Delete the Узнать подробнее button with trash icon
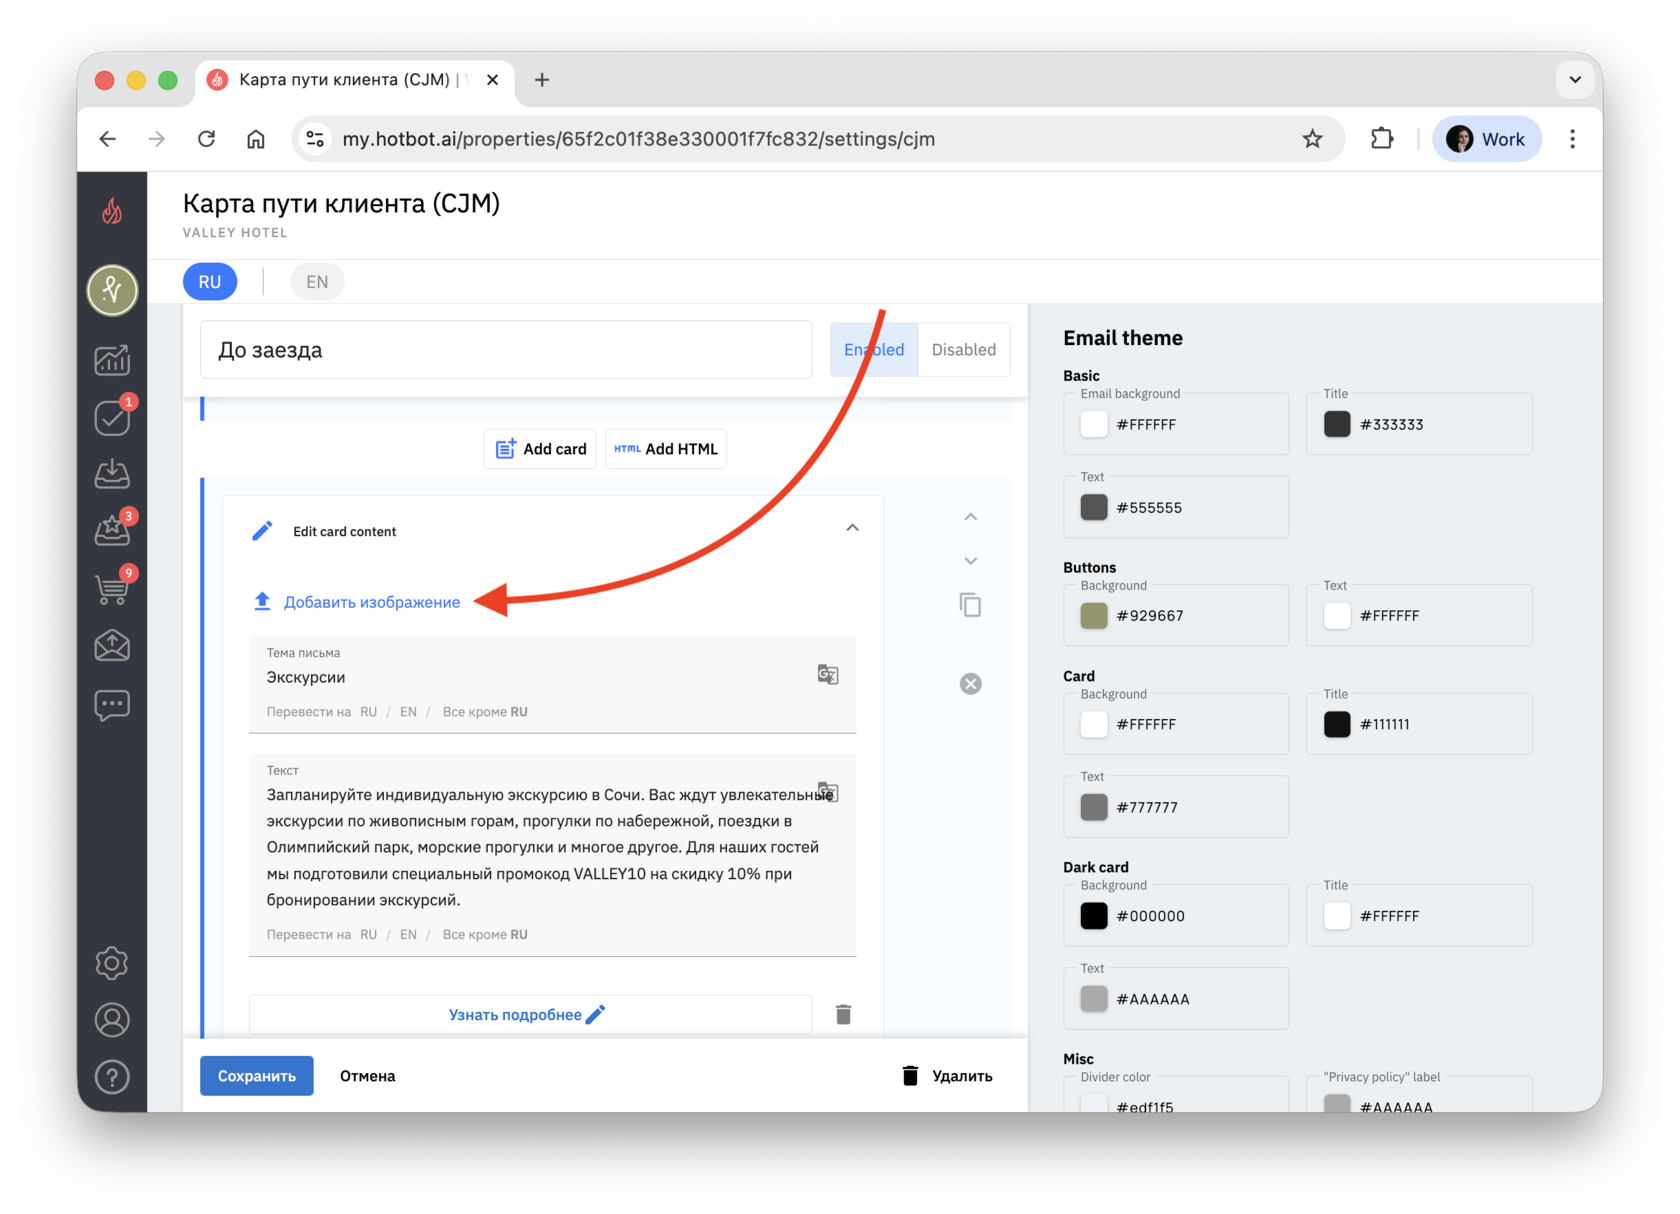Screen dimensions: 1680x1214 click(x=843, y=1015)
